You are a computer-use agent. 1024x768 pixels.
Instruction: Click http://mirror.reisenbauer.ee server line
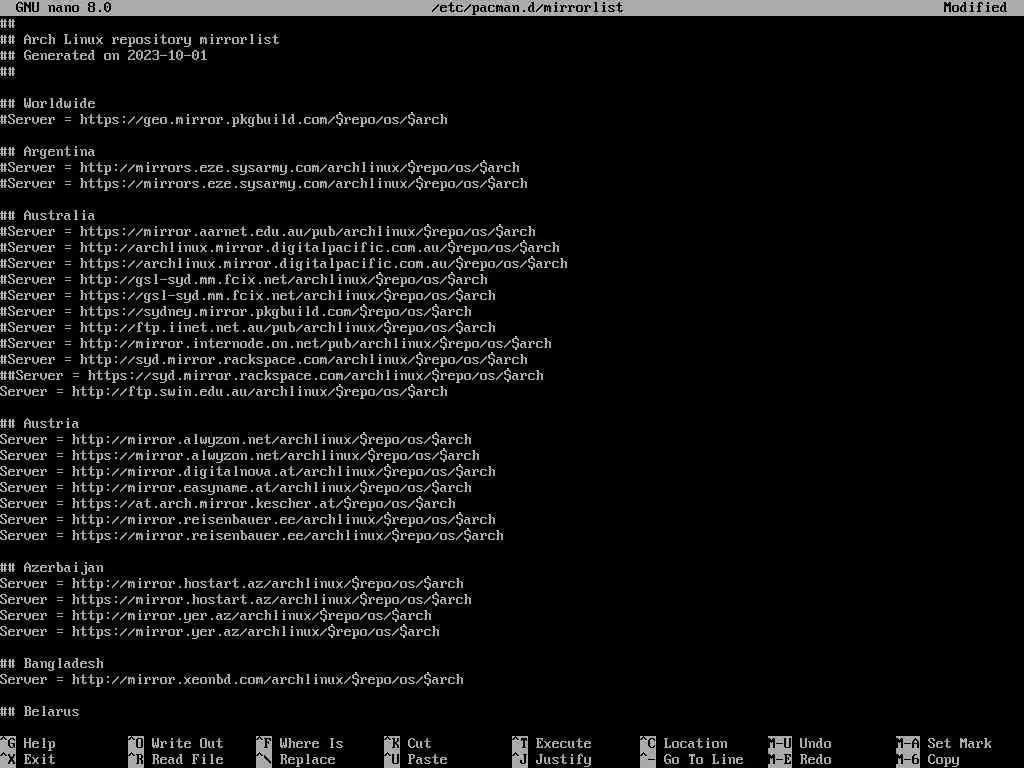coord(248,519)
